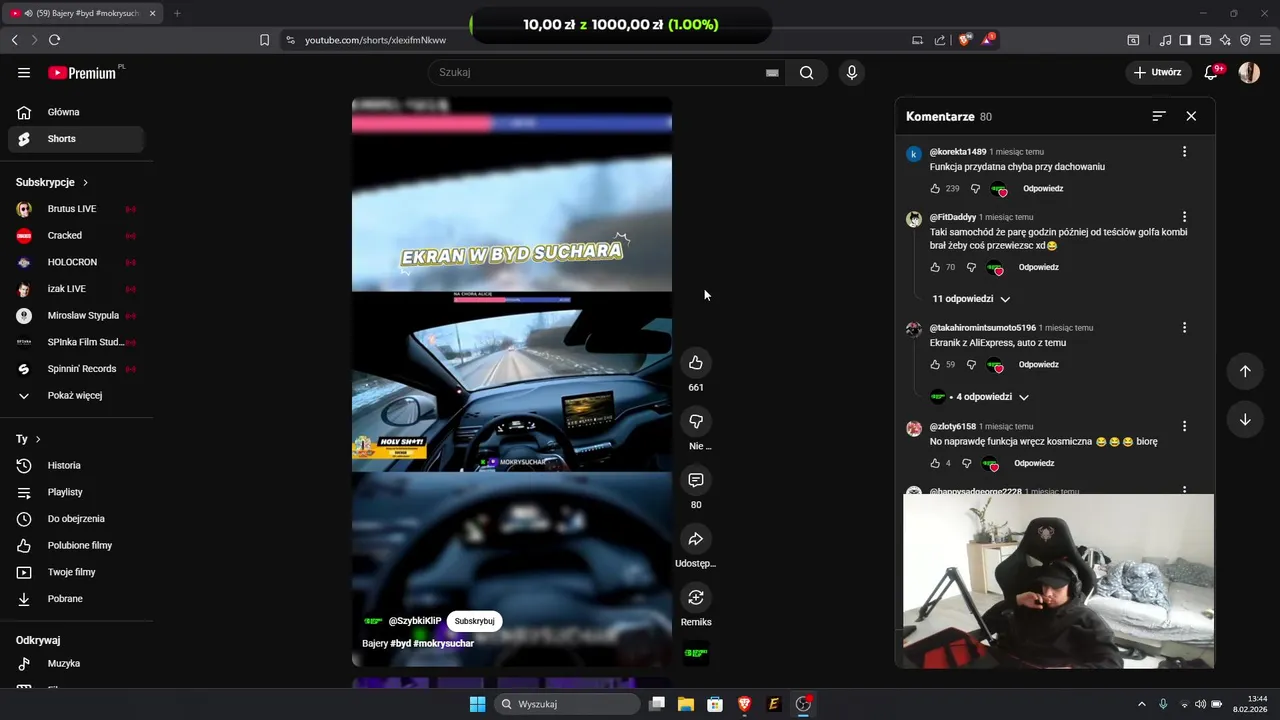Viewport: 1280px width, 720px height.
Task: Open on-screen keyboard in search box
Action: (772, 72)
